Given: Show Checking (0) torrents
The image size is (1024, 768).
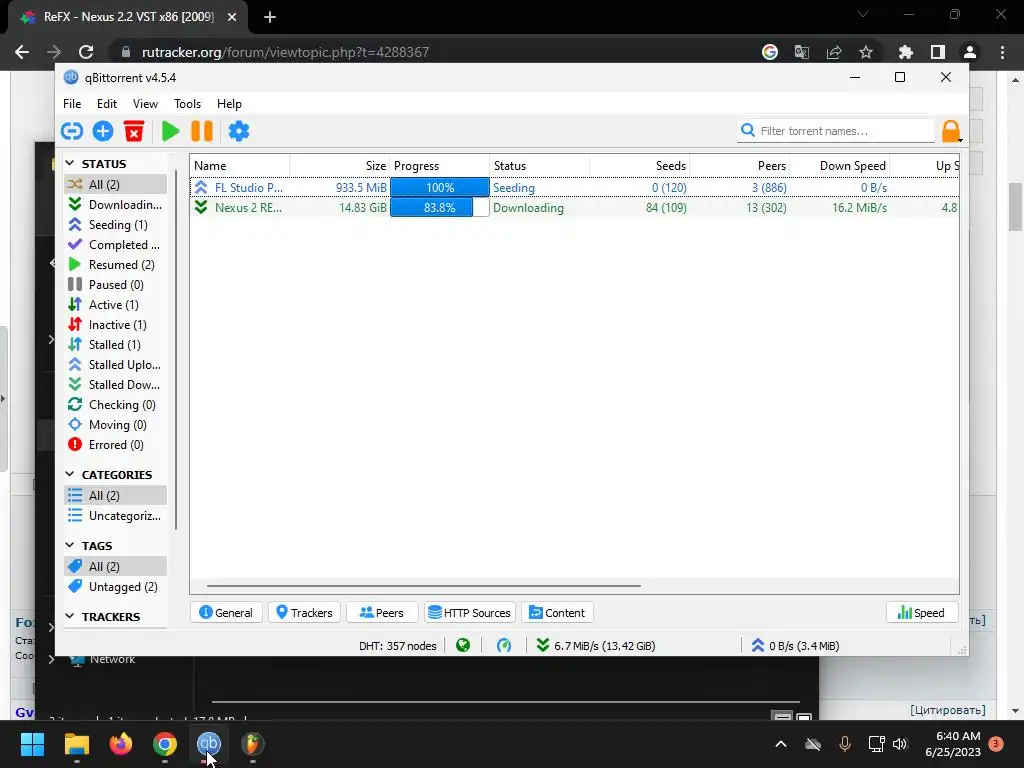Looking at the screenshot, I should 116,405.
